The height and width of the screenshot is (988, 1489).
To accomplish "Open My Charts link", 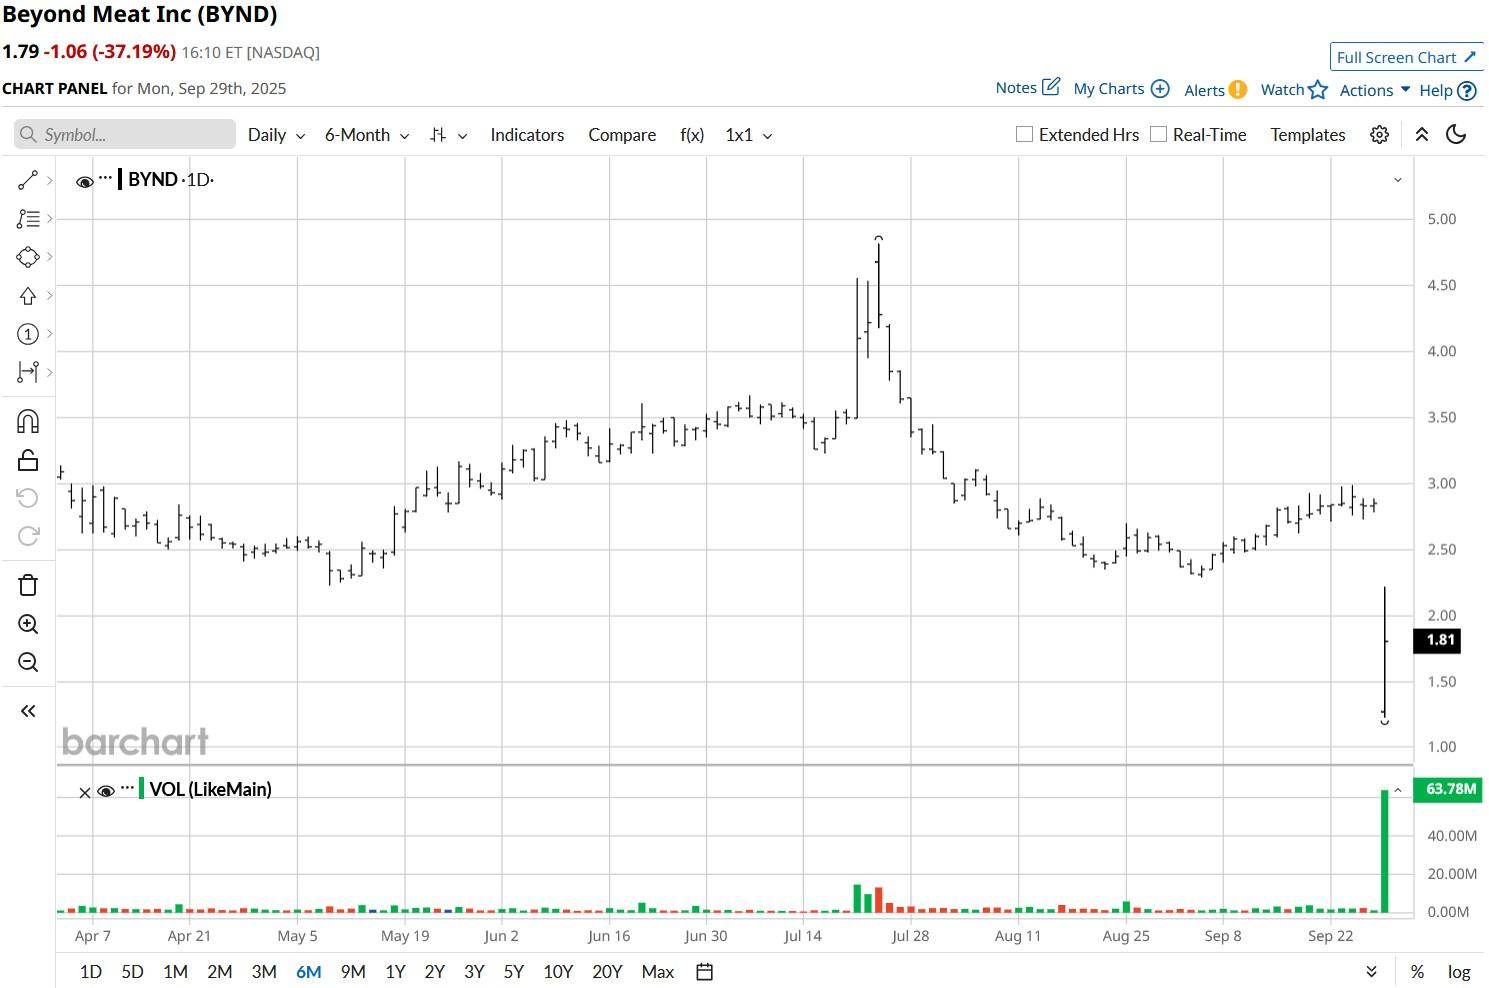I will pyautogui.click(x=1121, y=89).
